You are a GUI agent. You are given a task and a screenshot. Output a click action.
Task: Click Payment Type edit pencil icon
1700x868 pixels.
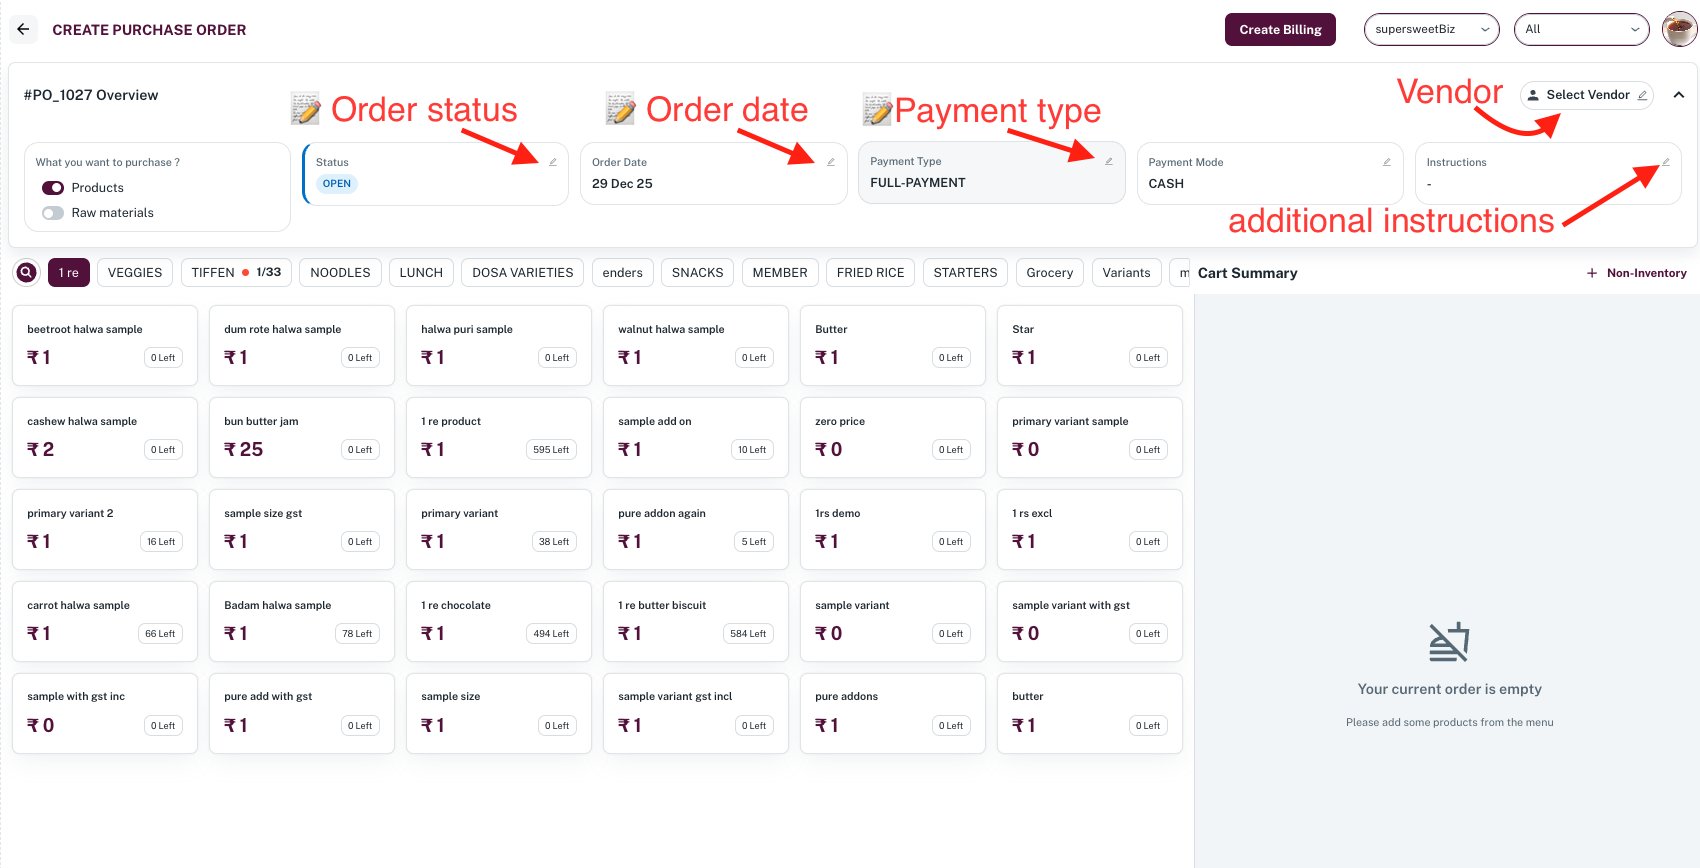click(x=1109, y=161)
